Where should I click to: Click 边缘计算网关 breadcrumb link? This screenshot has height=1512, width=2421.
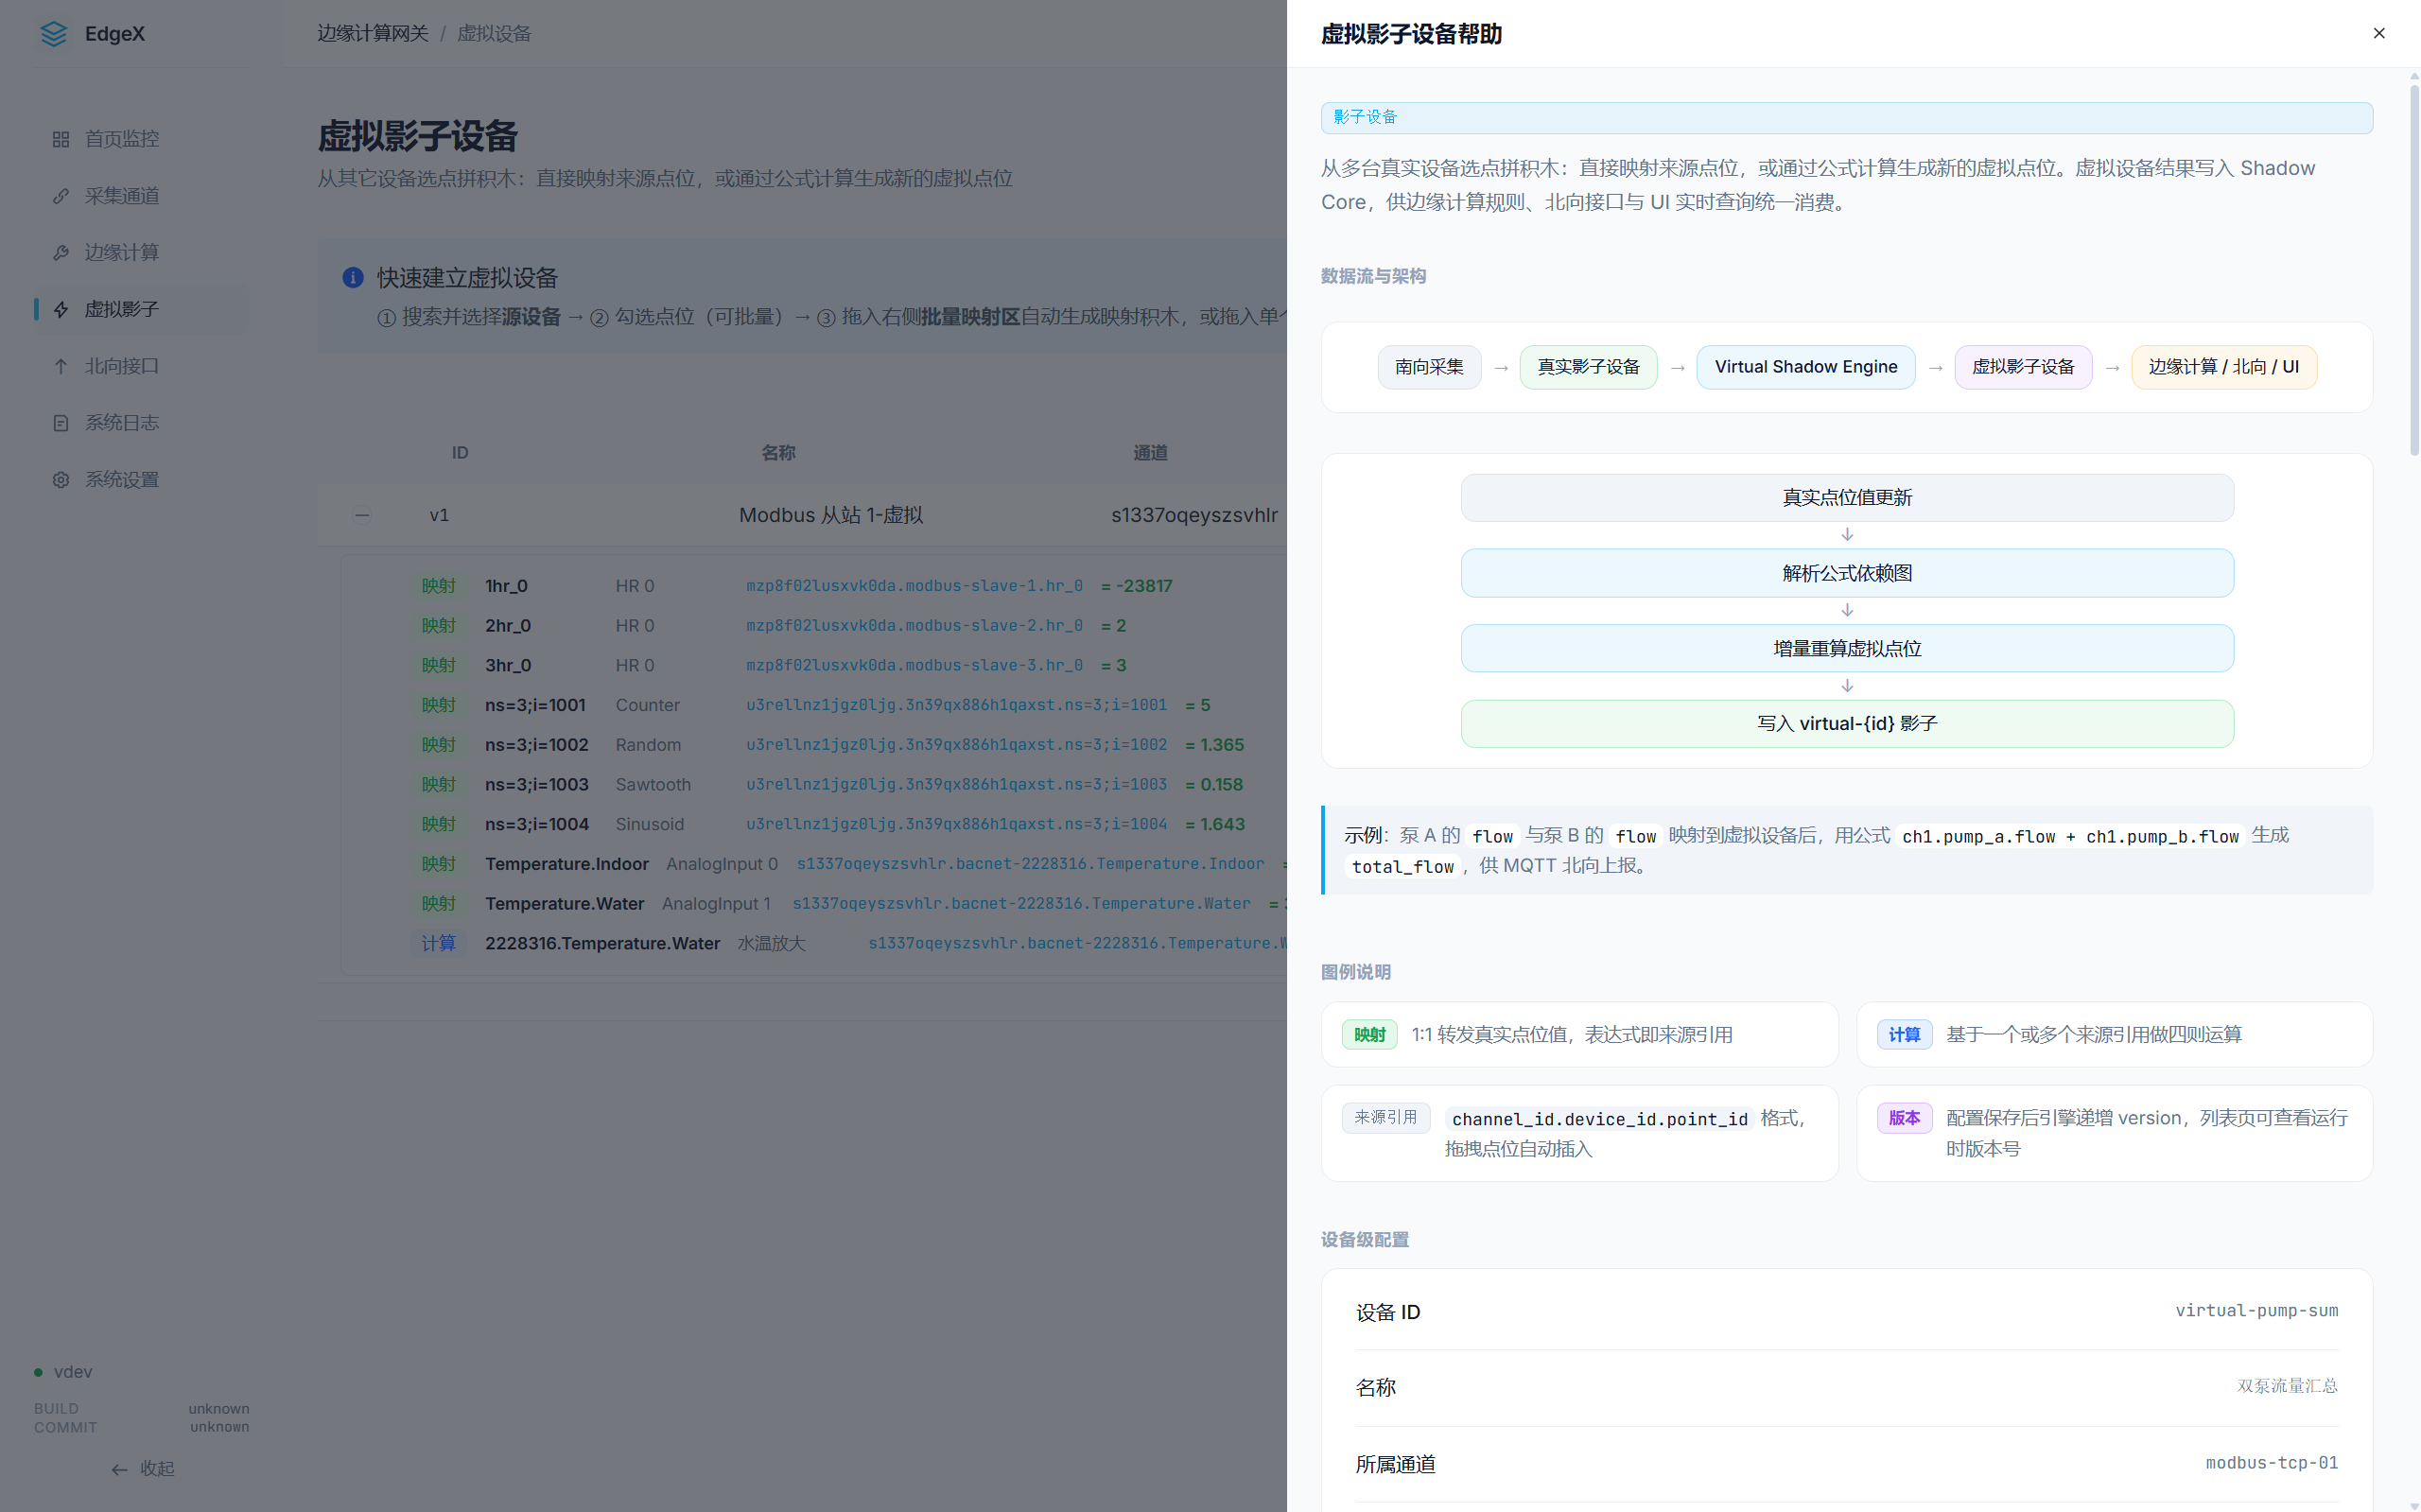tap(373, 33)
